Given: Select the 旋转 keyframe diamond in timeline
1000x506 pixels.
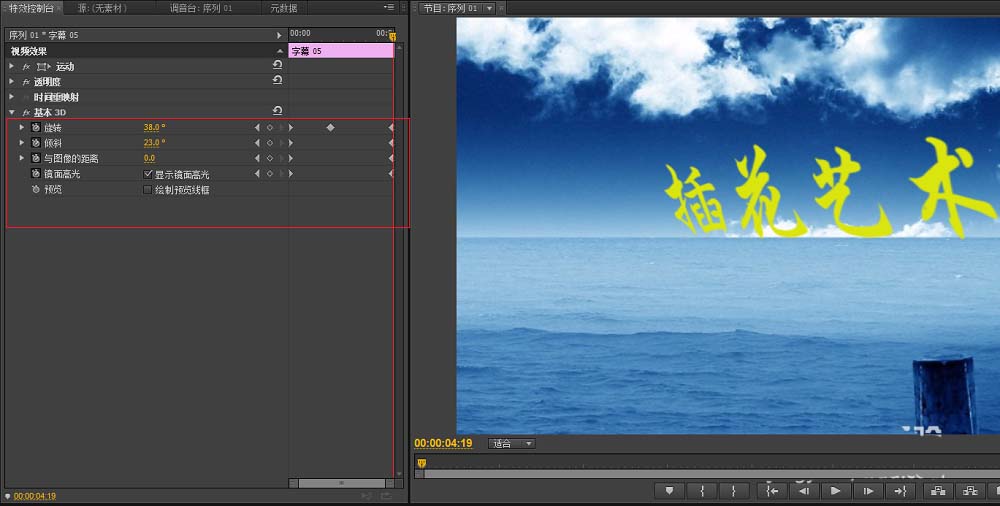Looking at the screenshot, I should click(330, 128).
